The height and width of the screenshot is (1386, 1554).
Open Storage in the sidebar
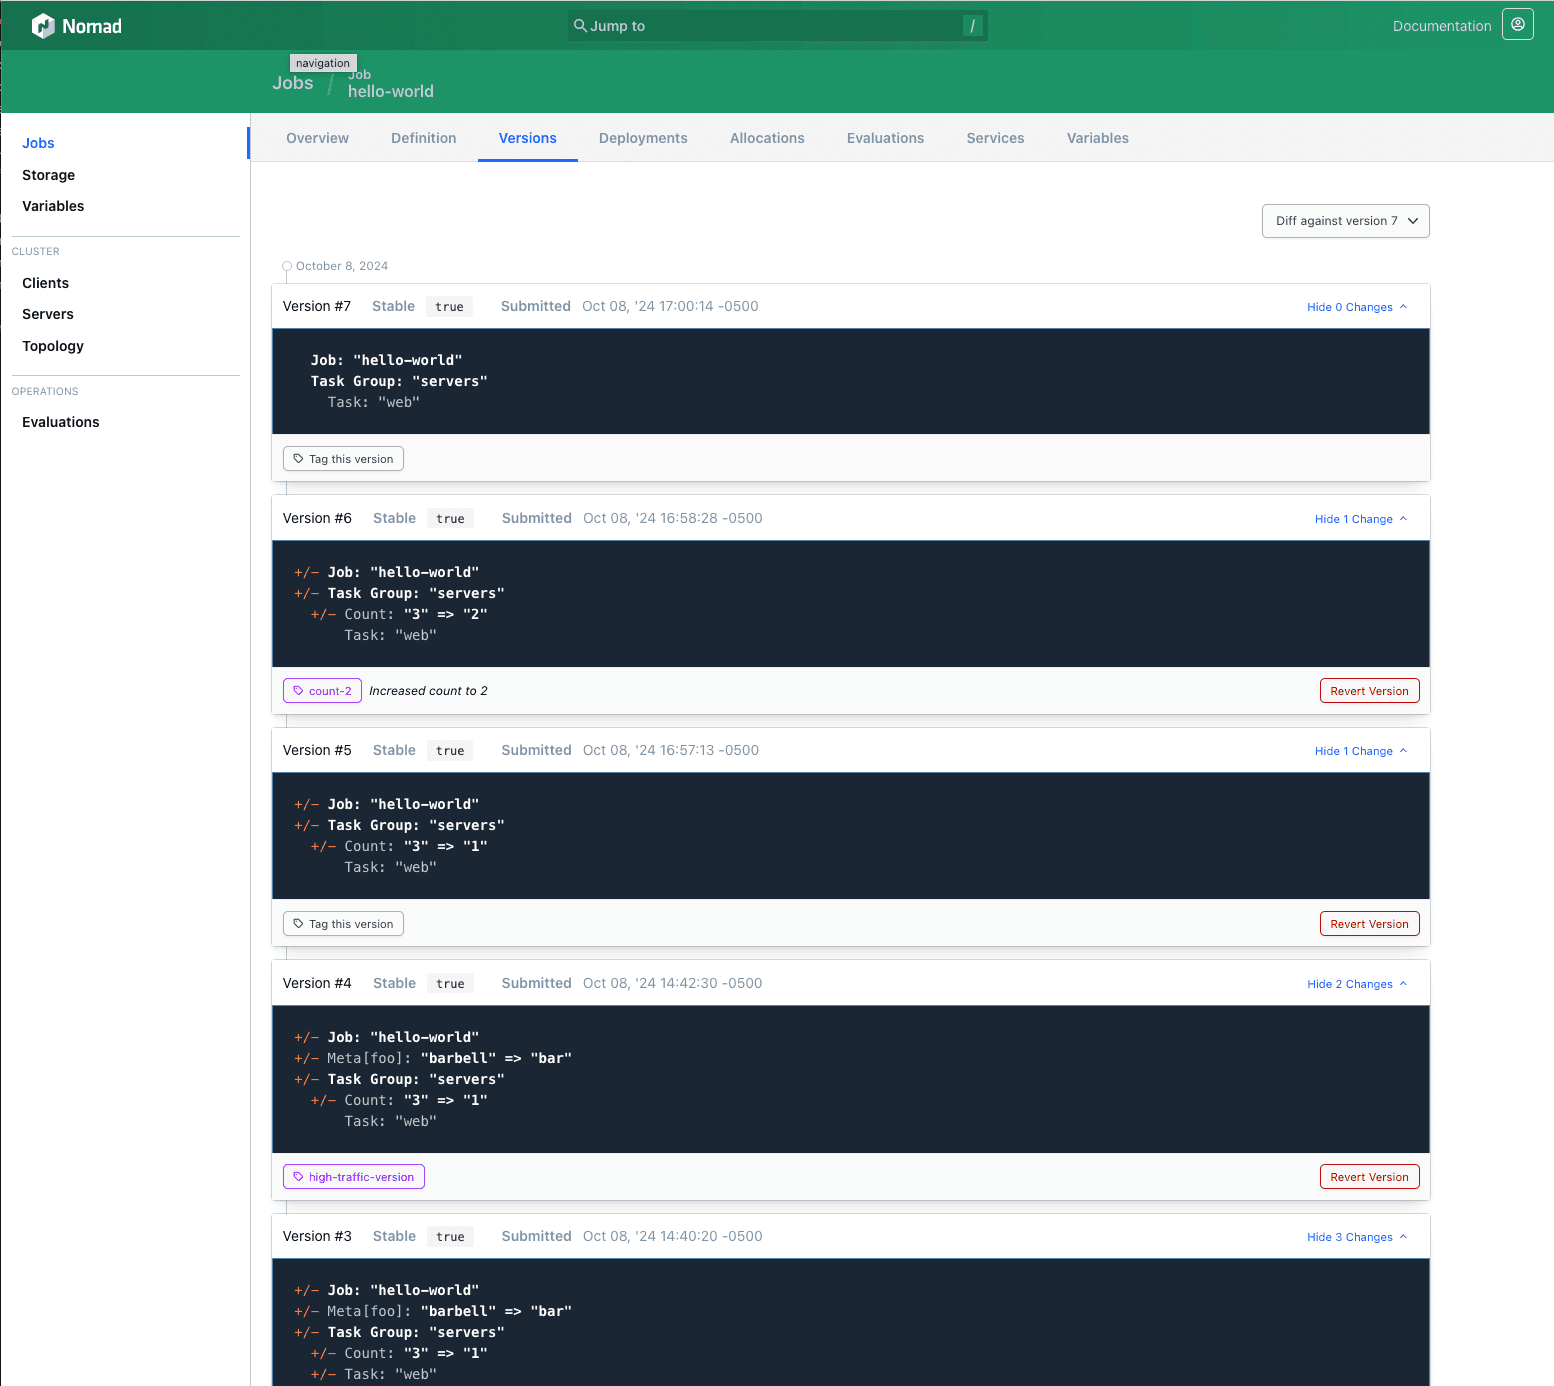pos(48,175)
